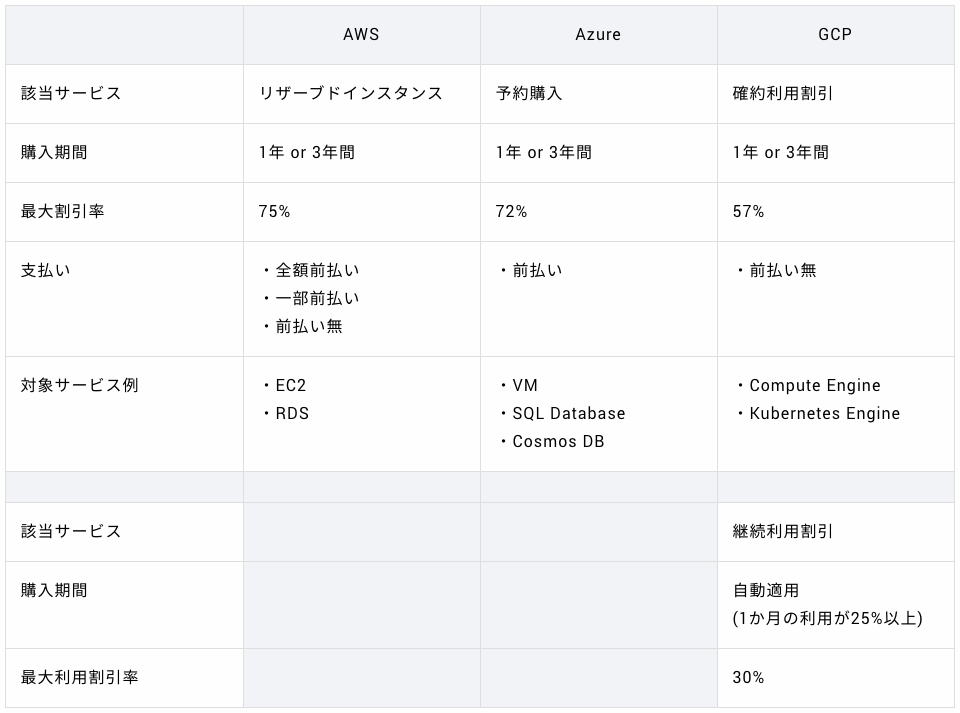Click the 75% discount value
The image size is (960, 713).
point(274,211)
